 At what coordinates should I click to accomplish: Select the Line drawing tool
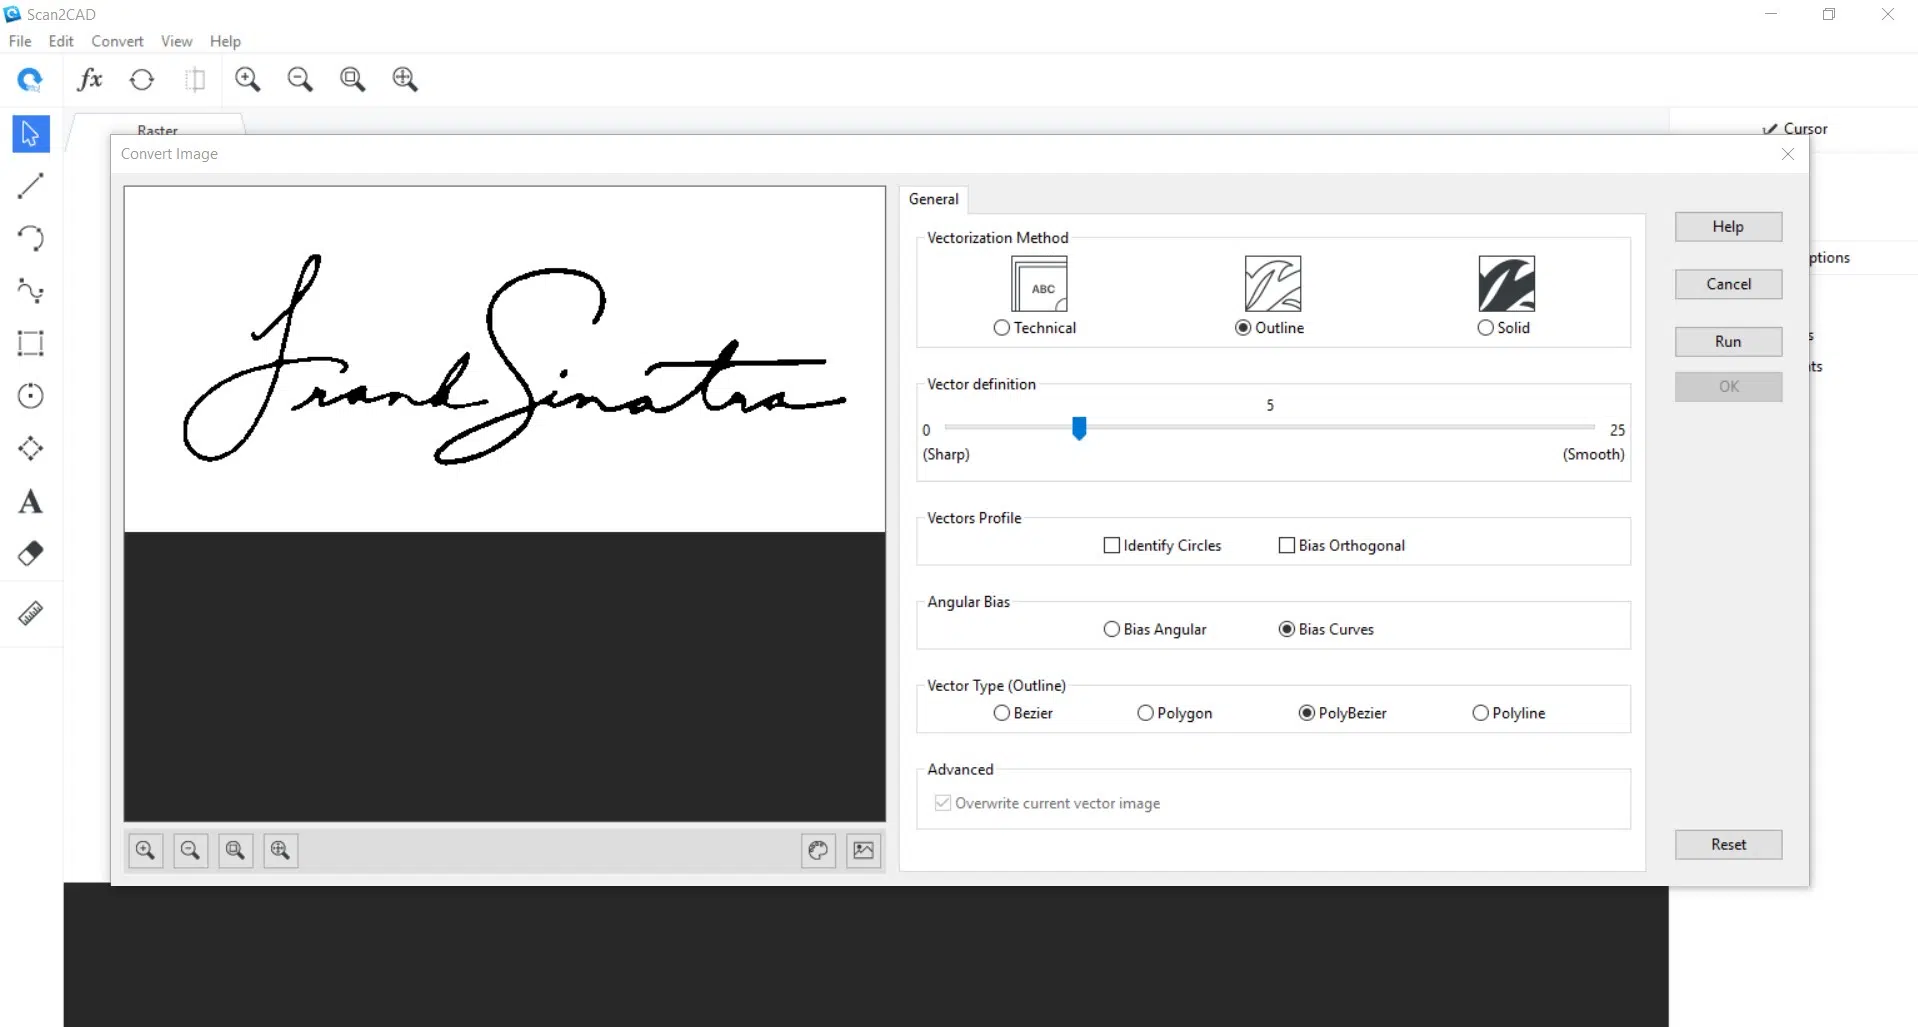coord(30,186)
